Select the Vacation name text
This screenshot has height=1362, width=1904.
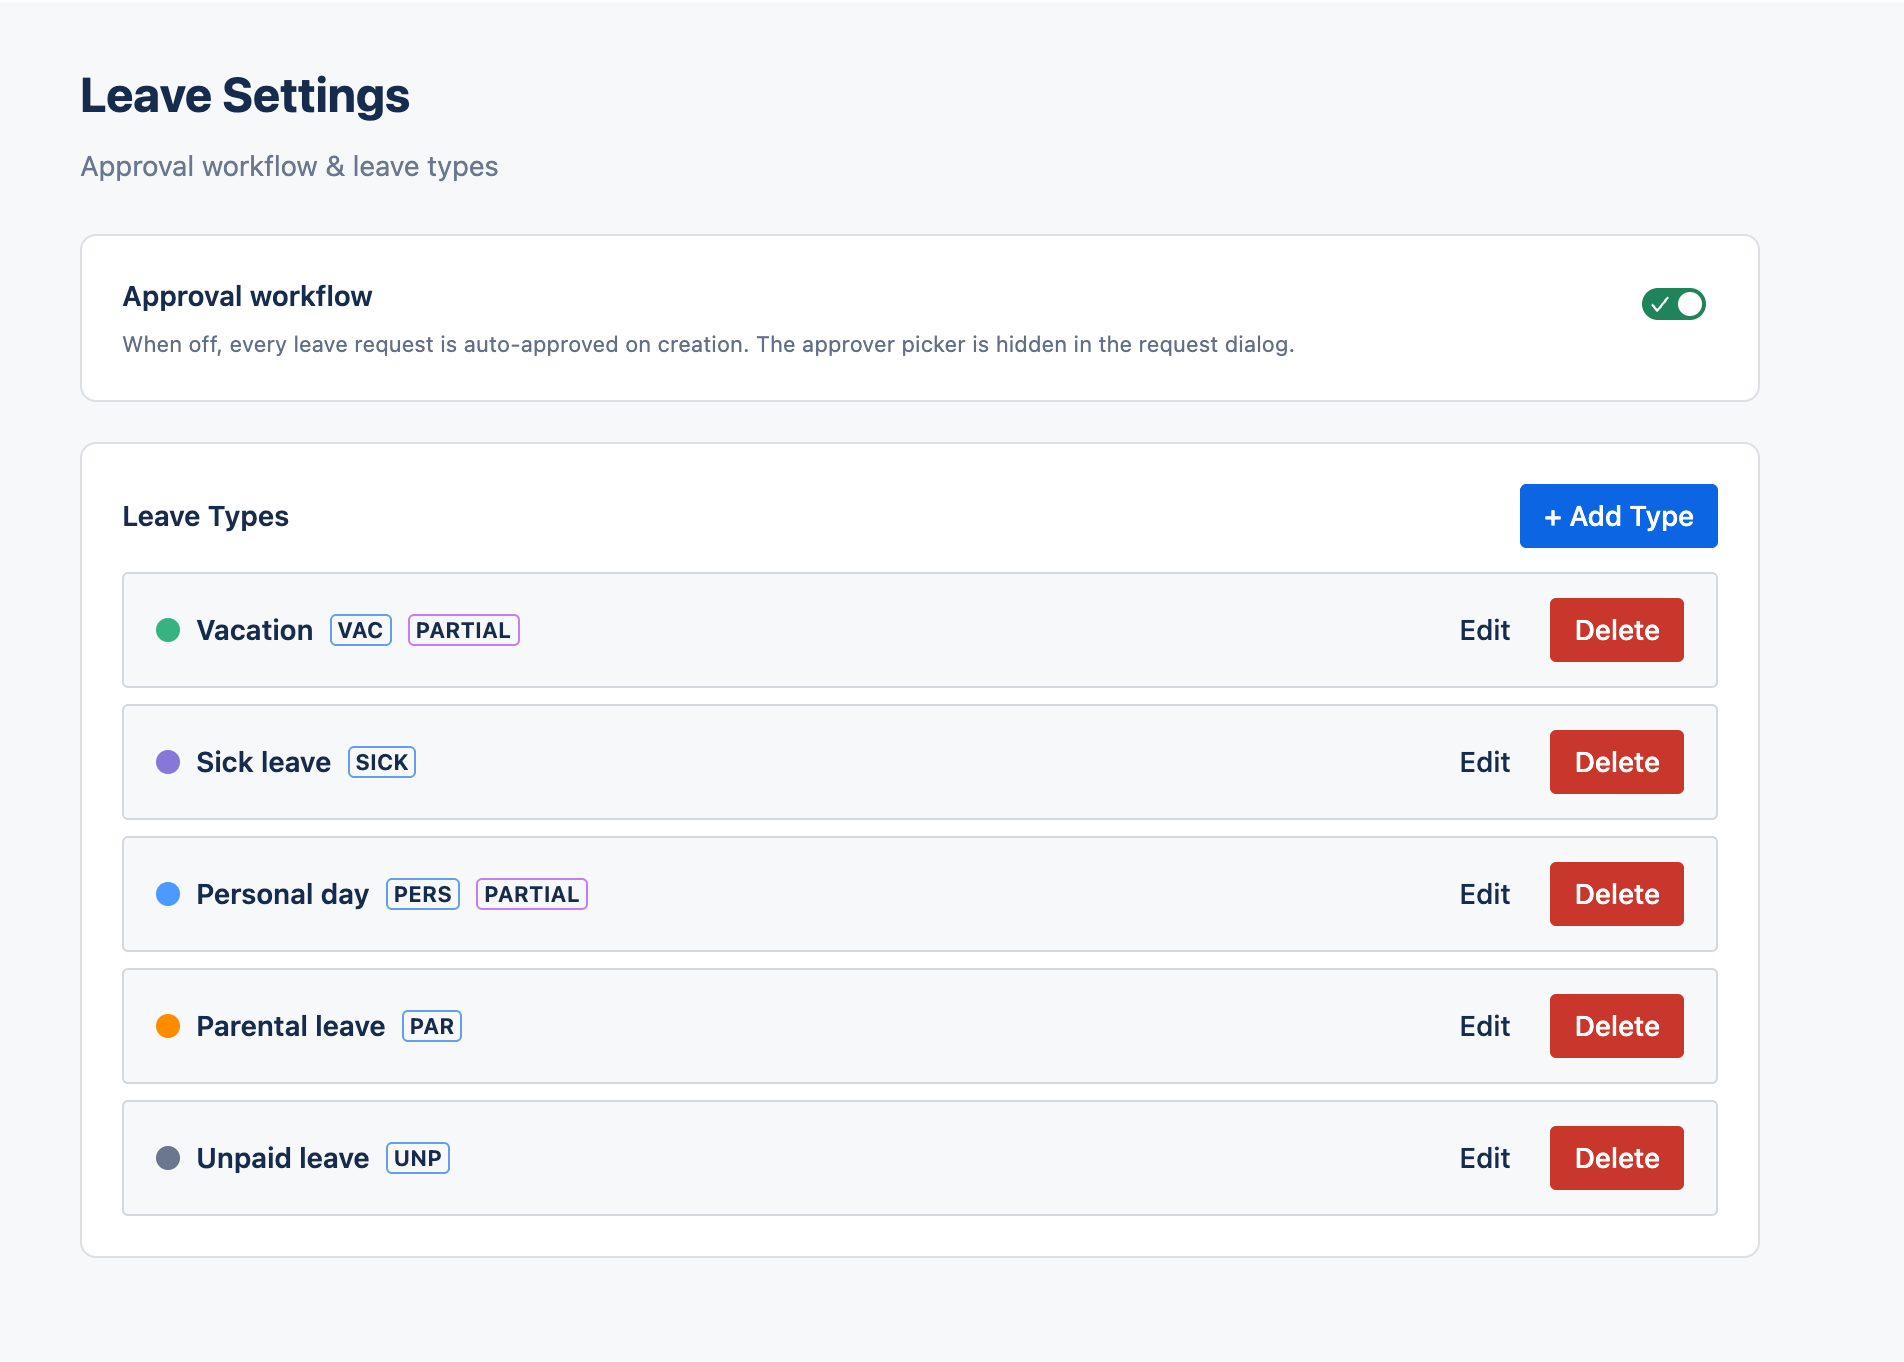pyautogui.click(x=254, y=630)
